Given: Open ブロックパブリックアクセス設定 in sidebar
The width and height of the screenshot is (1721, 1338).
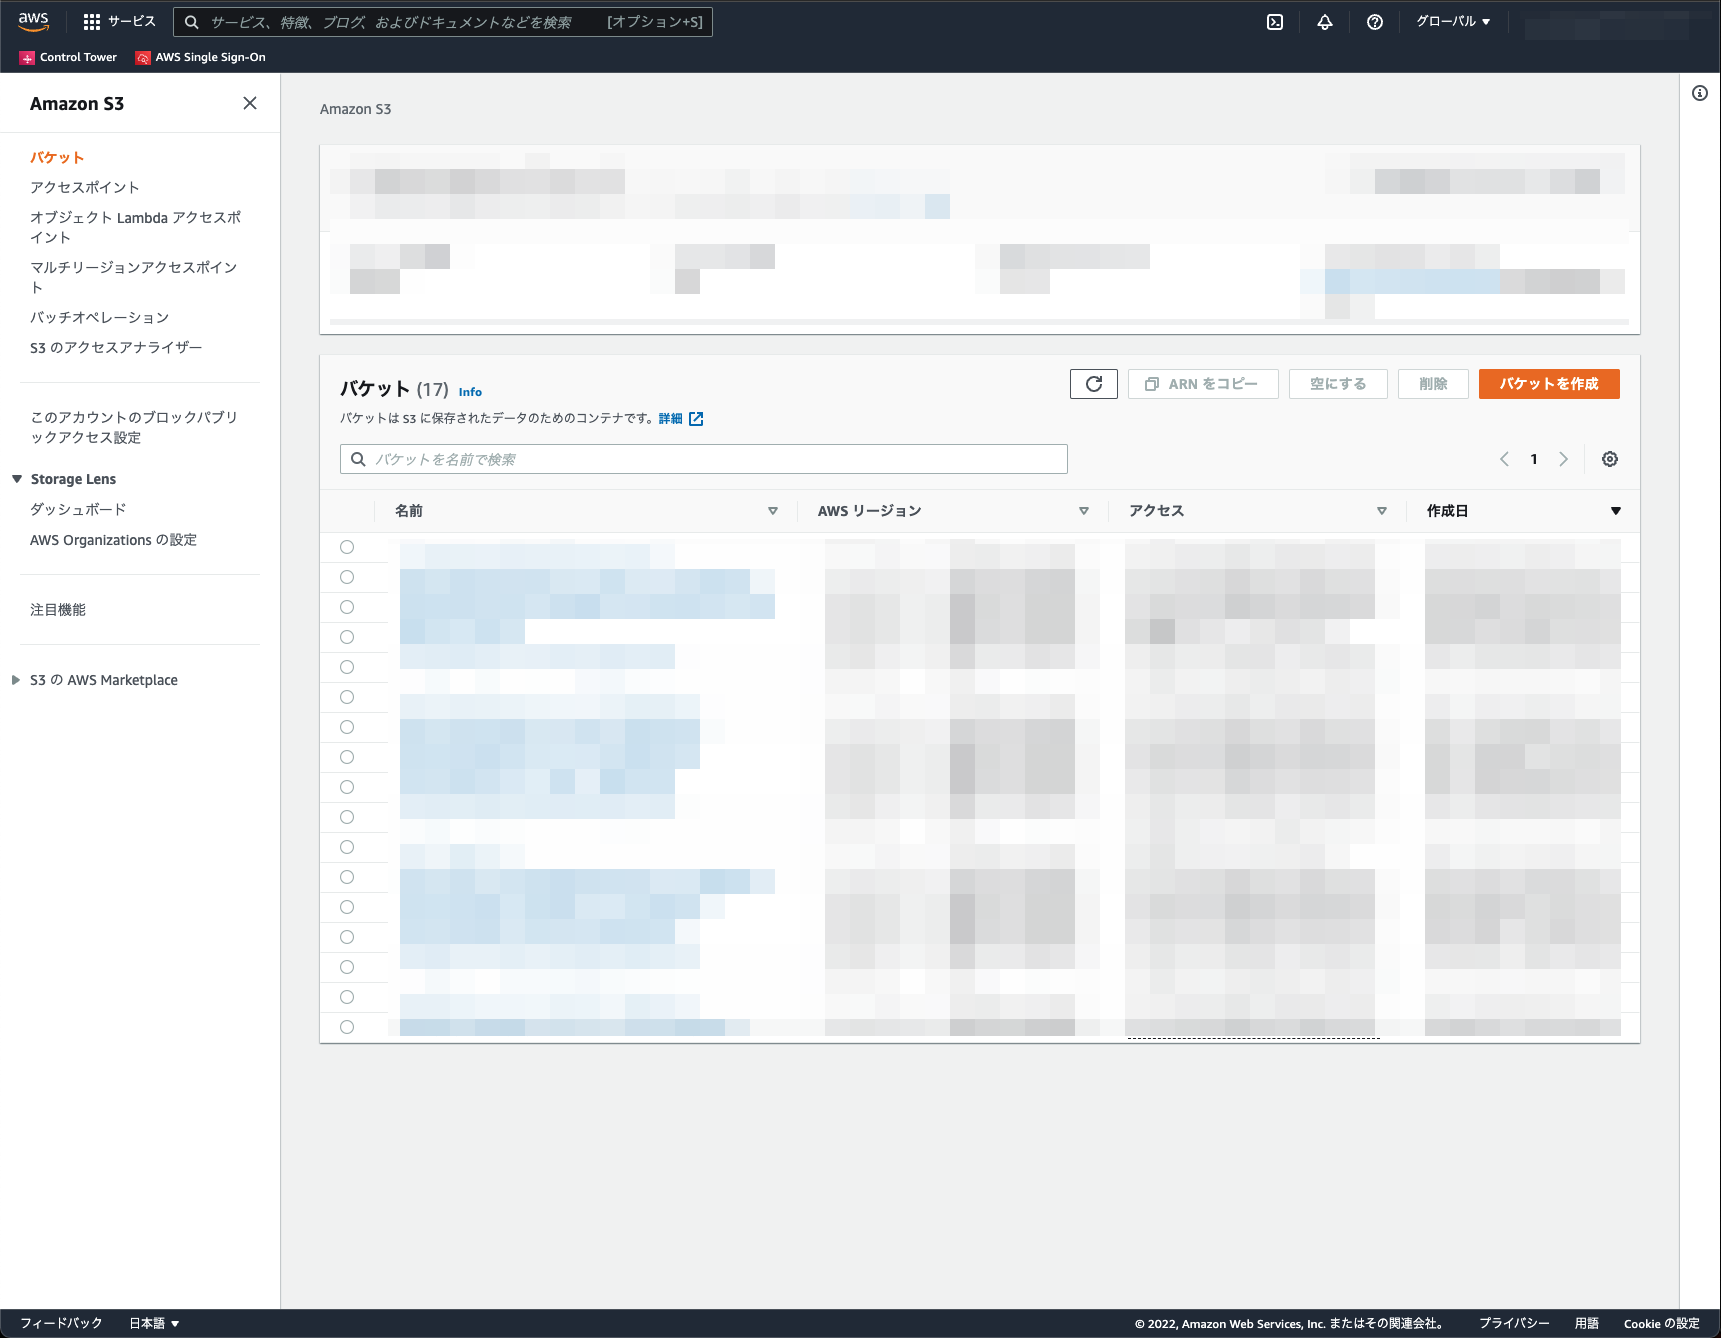Looking at the screenshot, I should point(134,427).
